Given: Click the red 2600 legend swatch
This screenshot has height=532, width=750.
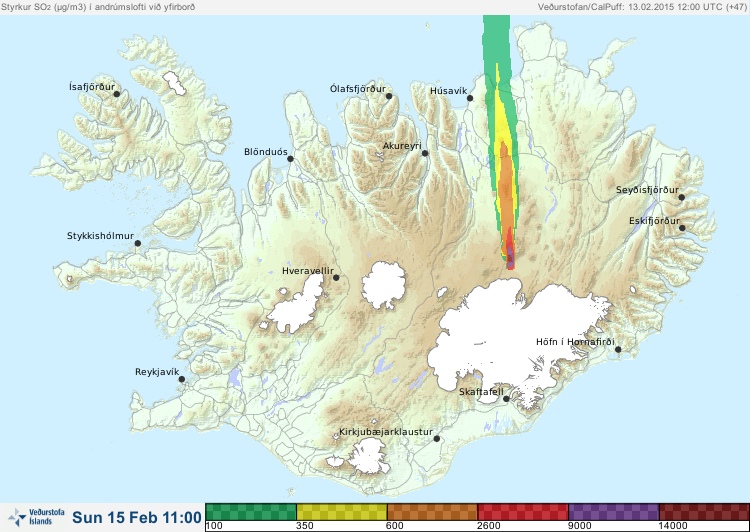Looking at the screenshot, I should click(x=523, y=511).
